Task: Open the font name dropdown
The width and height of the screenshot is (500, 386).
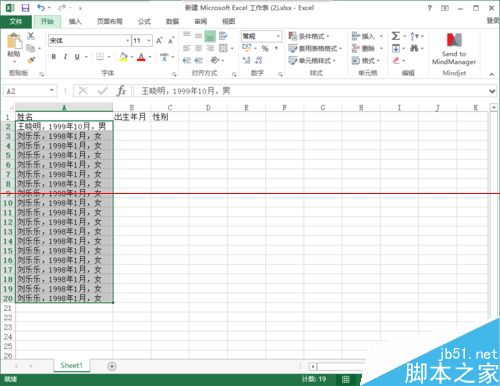Action: [x=127, y=41]
